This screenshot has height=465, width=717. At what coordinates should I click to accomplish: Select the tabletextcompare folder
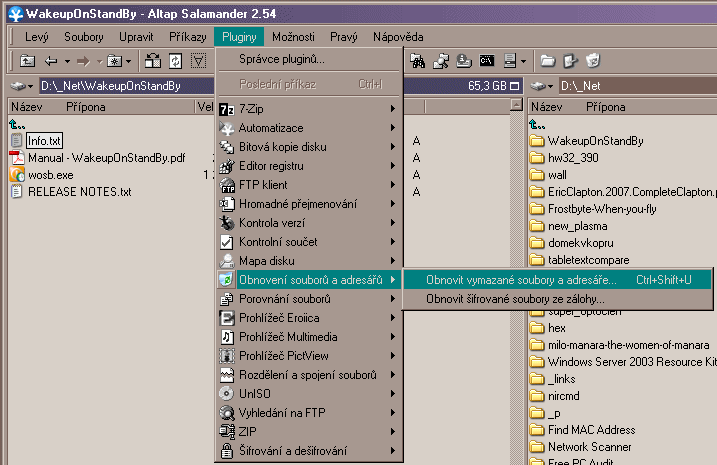coord(589,260)
